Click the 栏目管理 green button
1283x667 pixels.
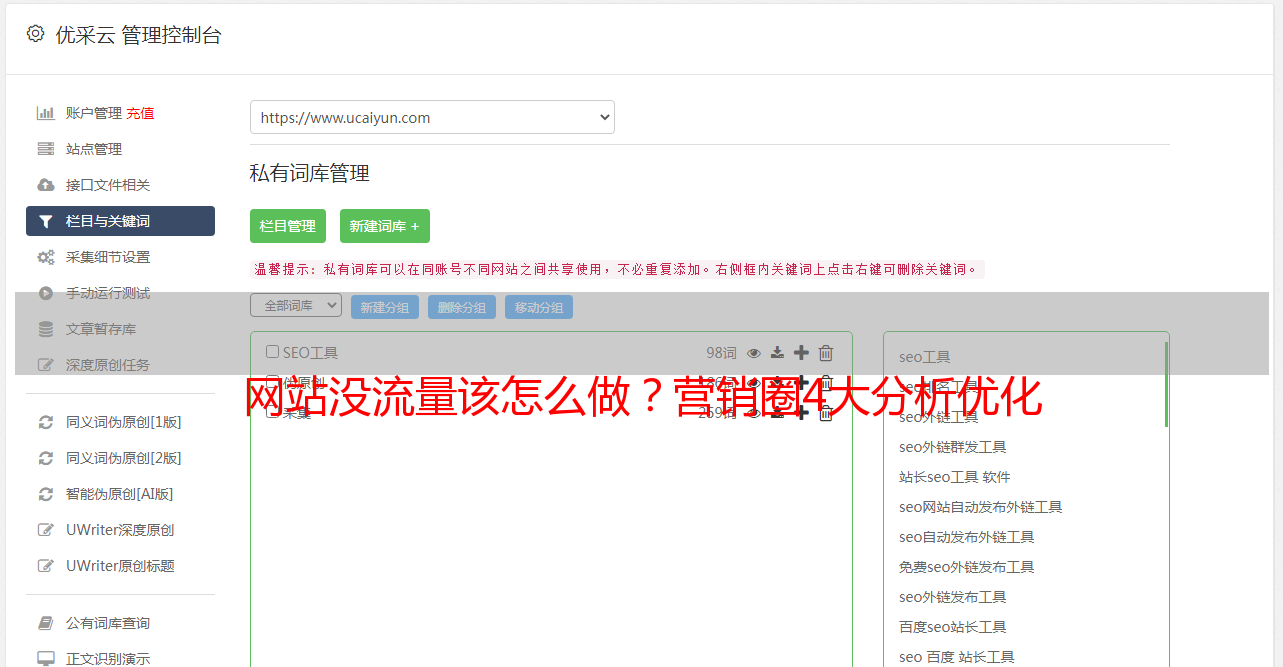[288, 226]
